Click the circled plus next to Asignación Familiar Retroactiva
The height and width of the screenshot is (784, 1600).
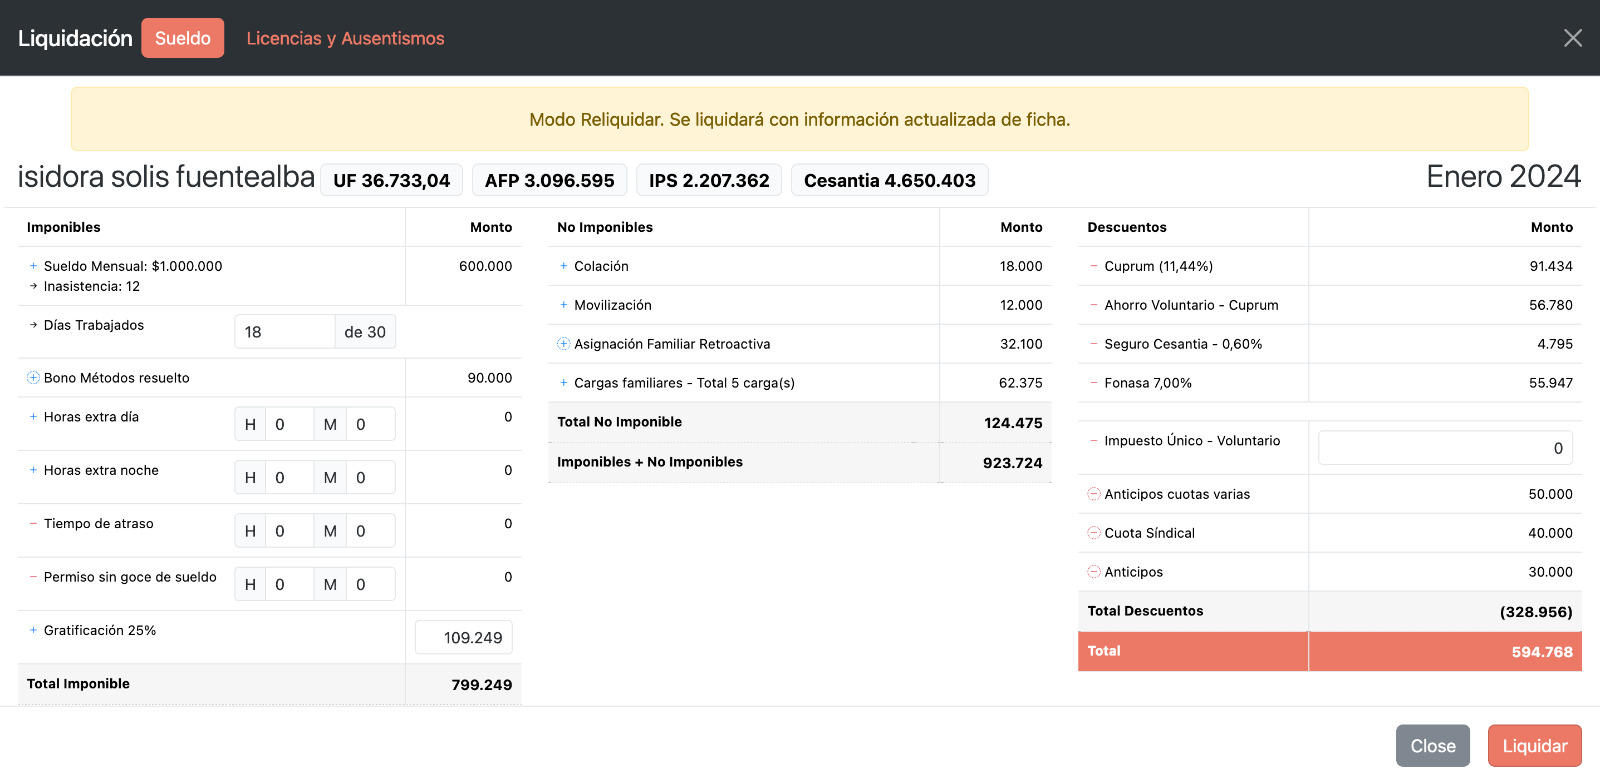point(563,344)
